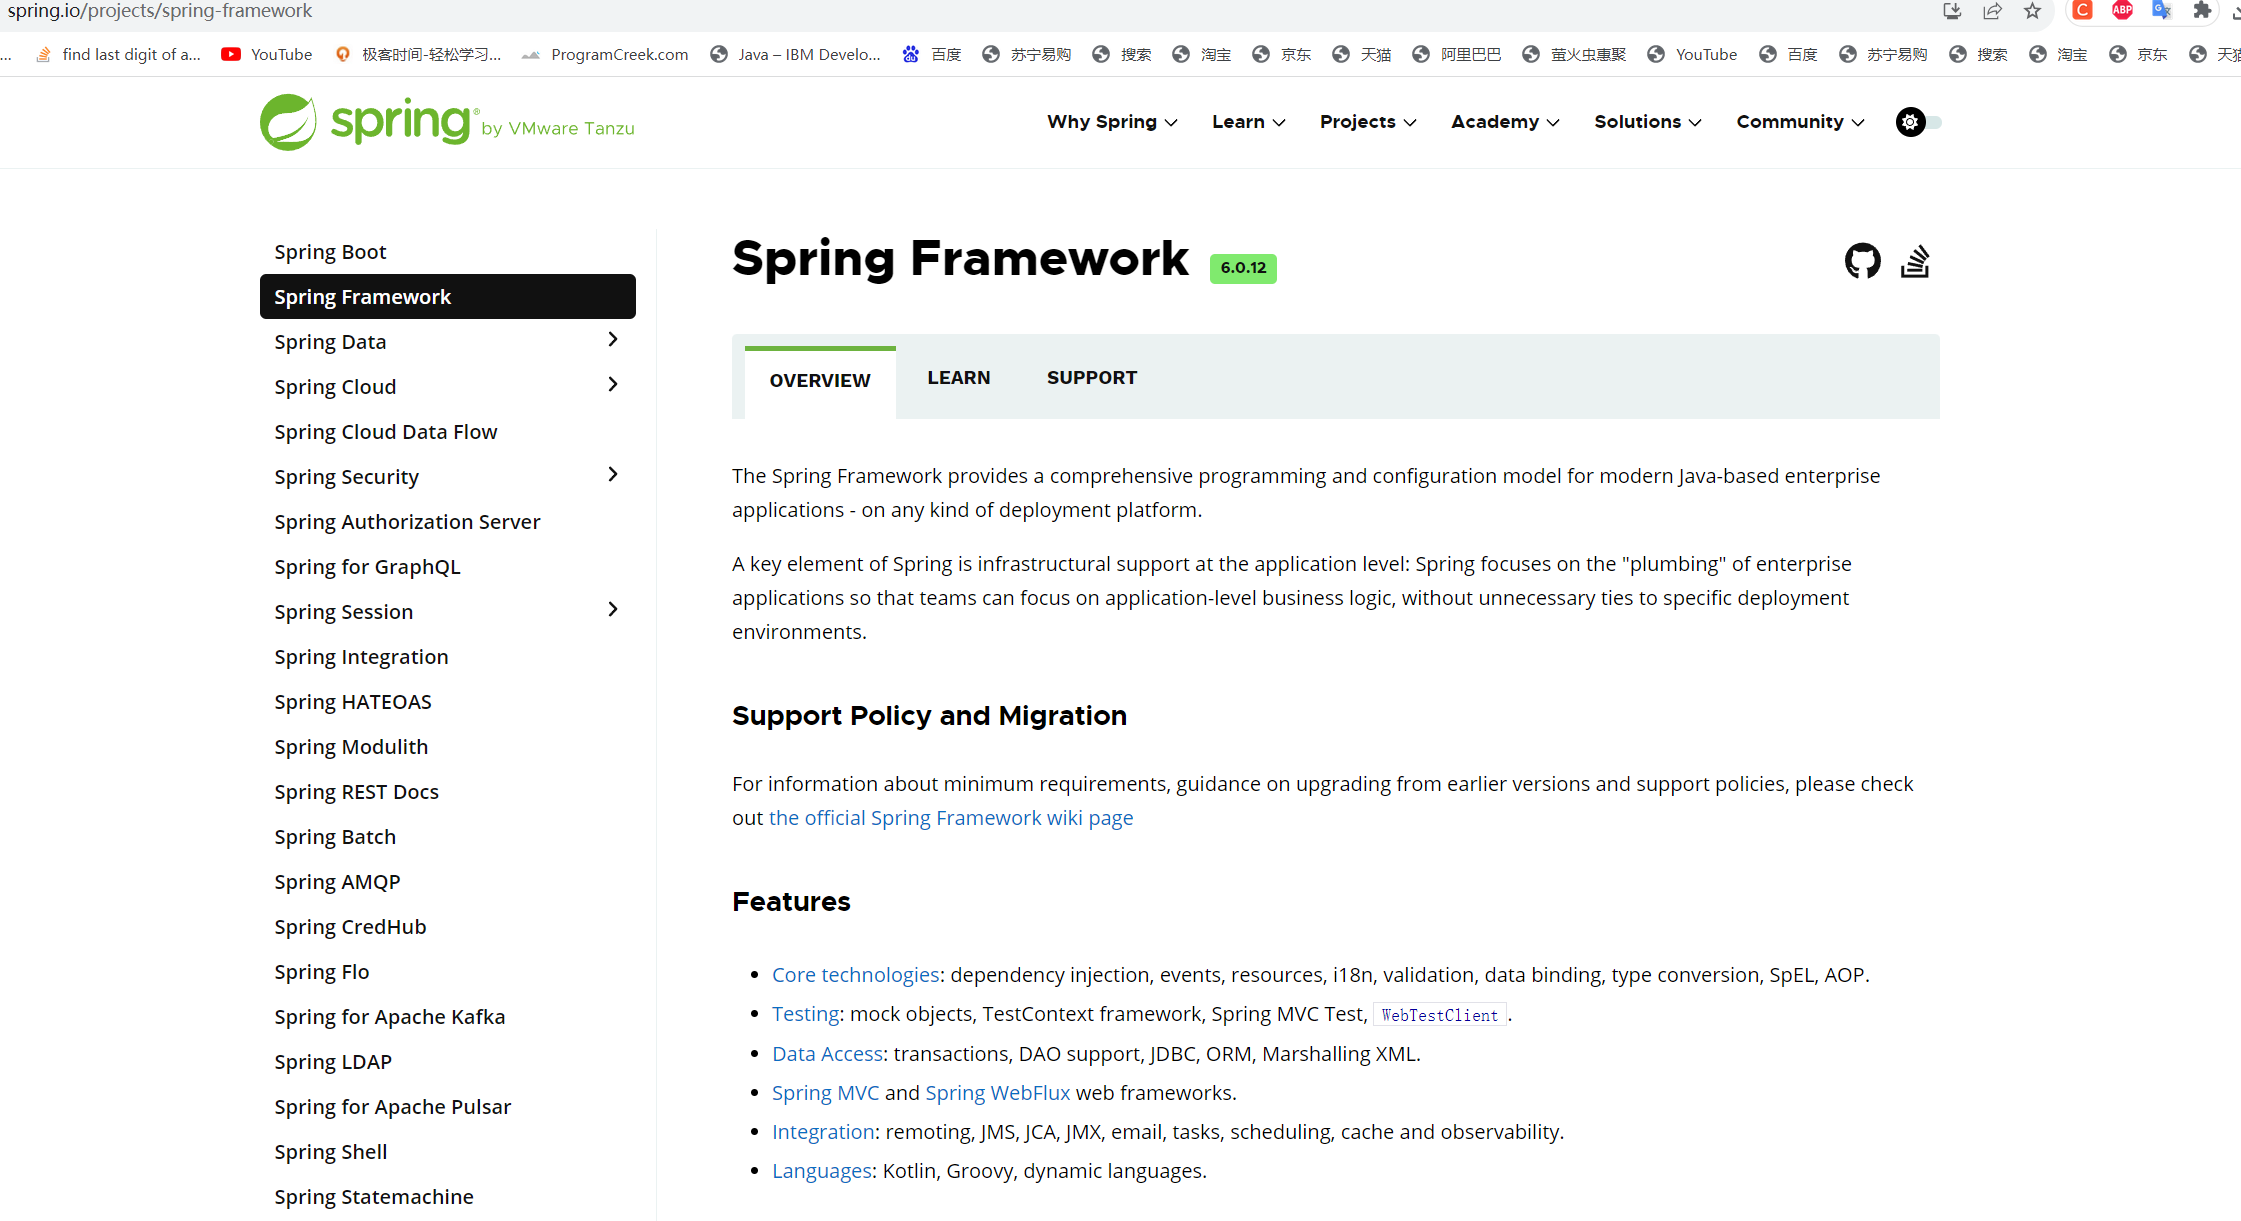Image resolution: width=2241 pixels, height=1221 pixels.
Task: Click the Stack Overflow icon
Action: pos(1915,261)
